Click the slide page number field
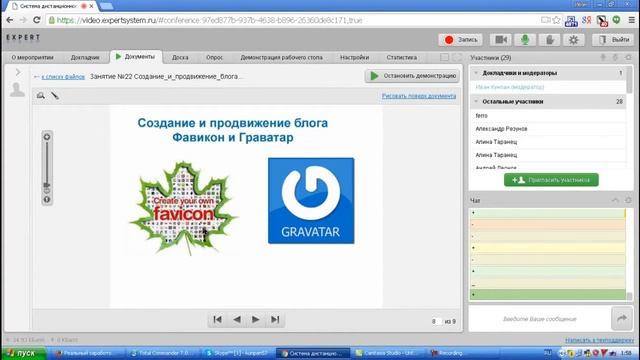Screen dimensions: 640x360 coord(436,321)
